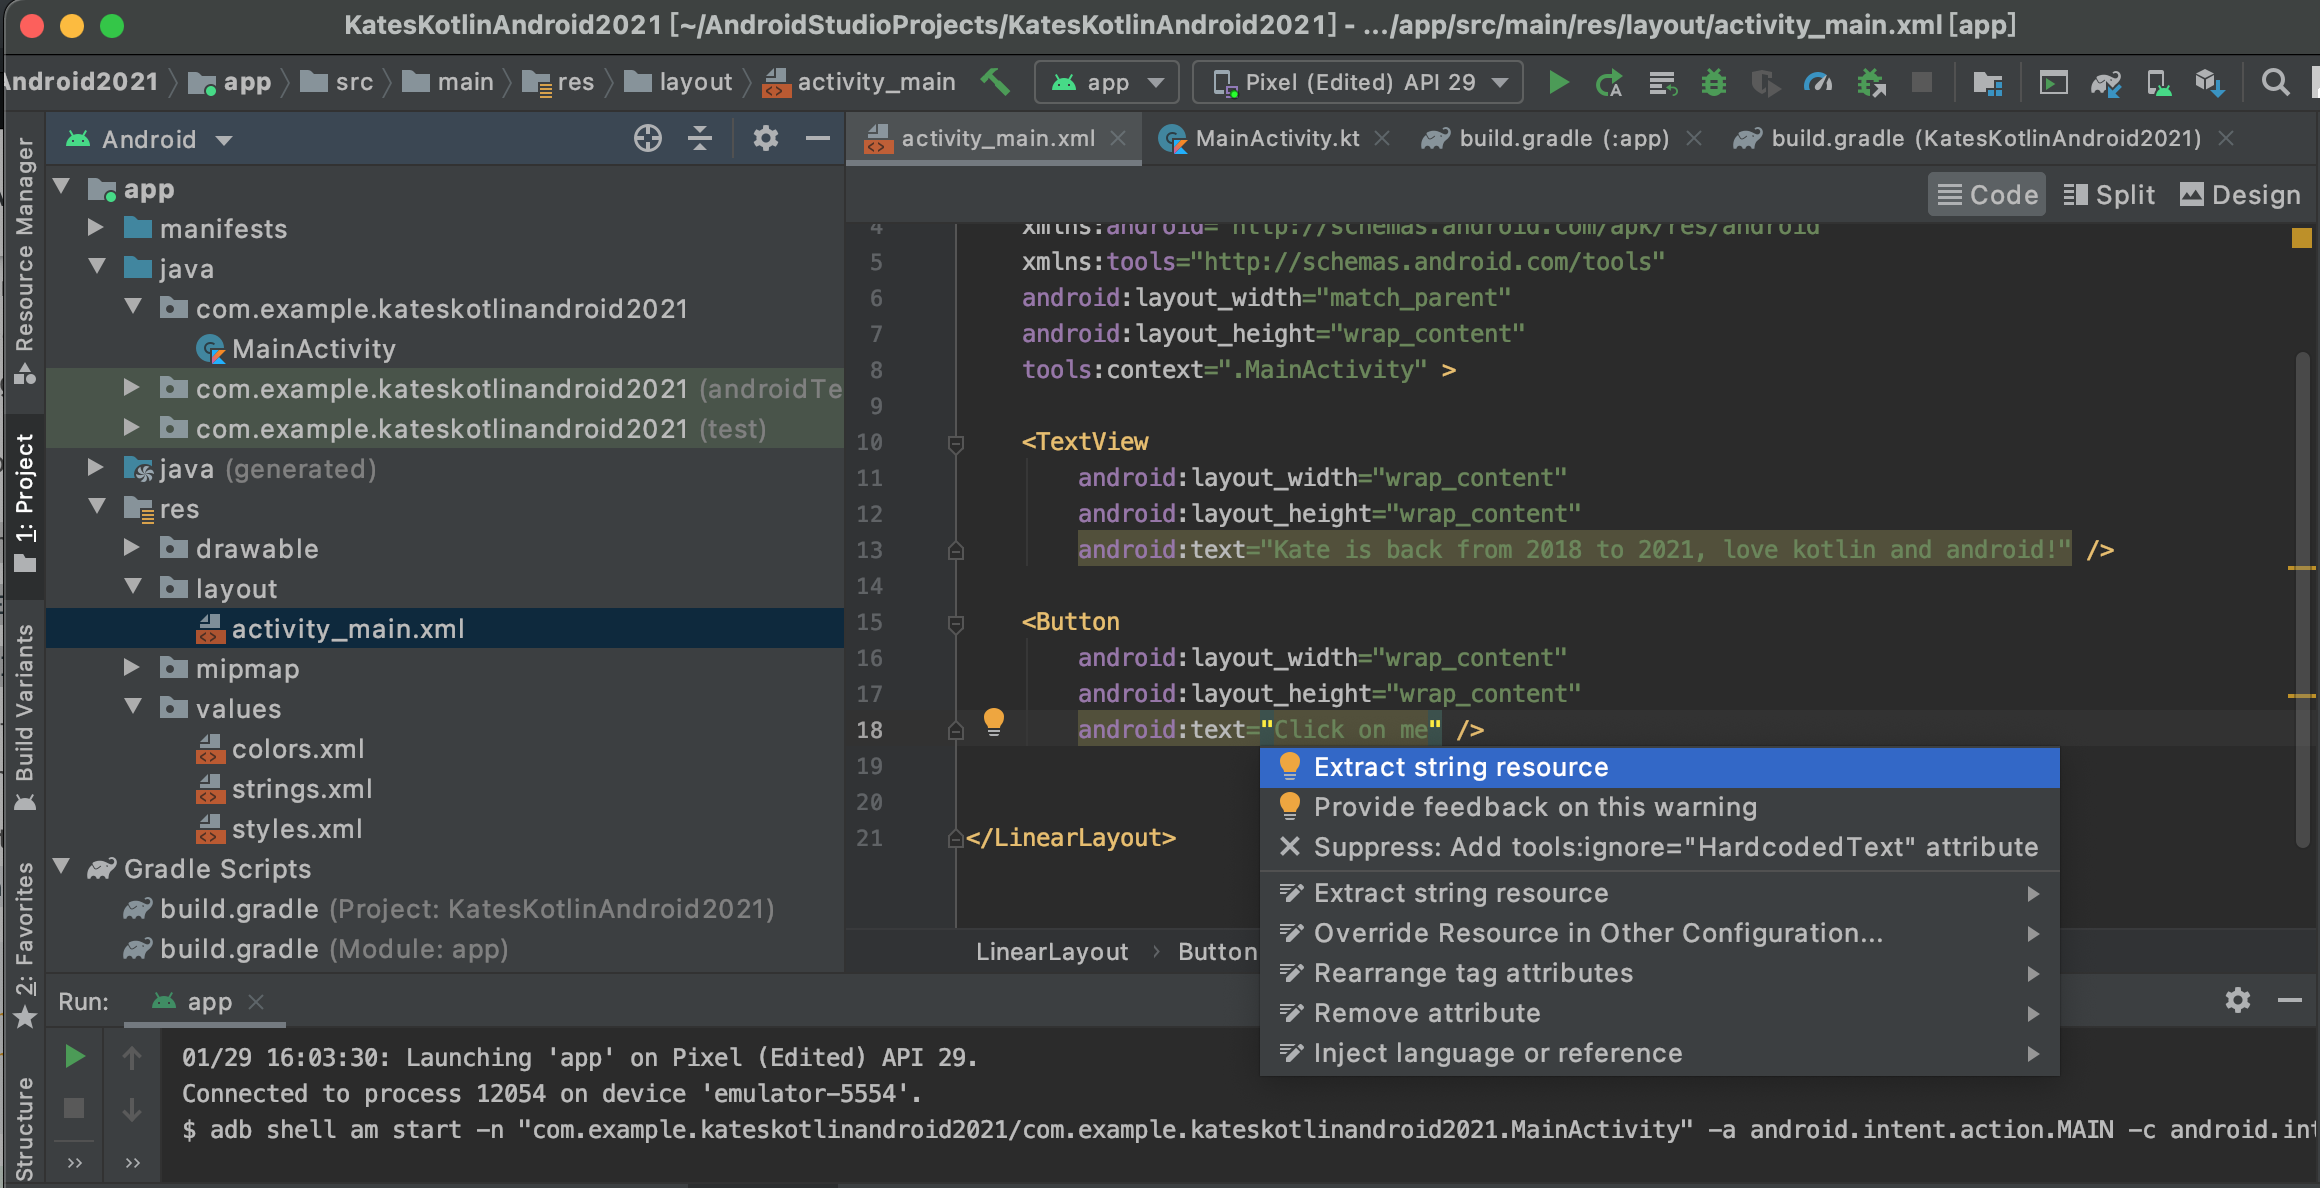Screen dimensions: 2320x1188
Task: Open the Android project view dropdown
Action: click(150, 139)
